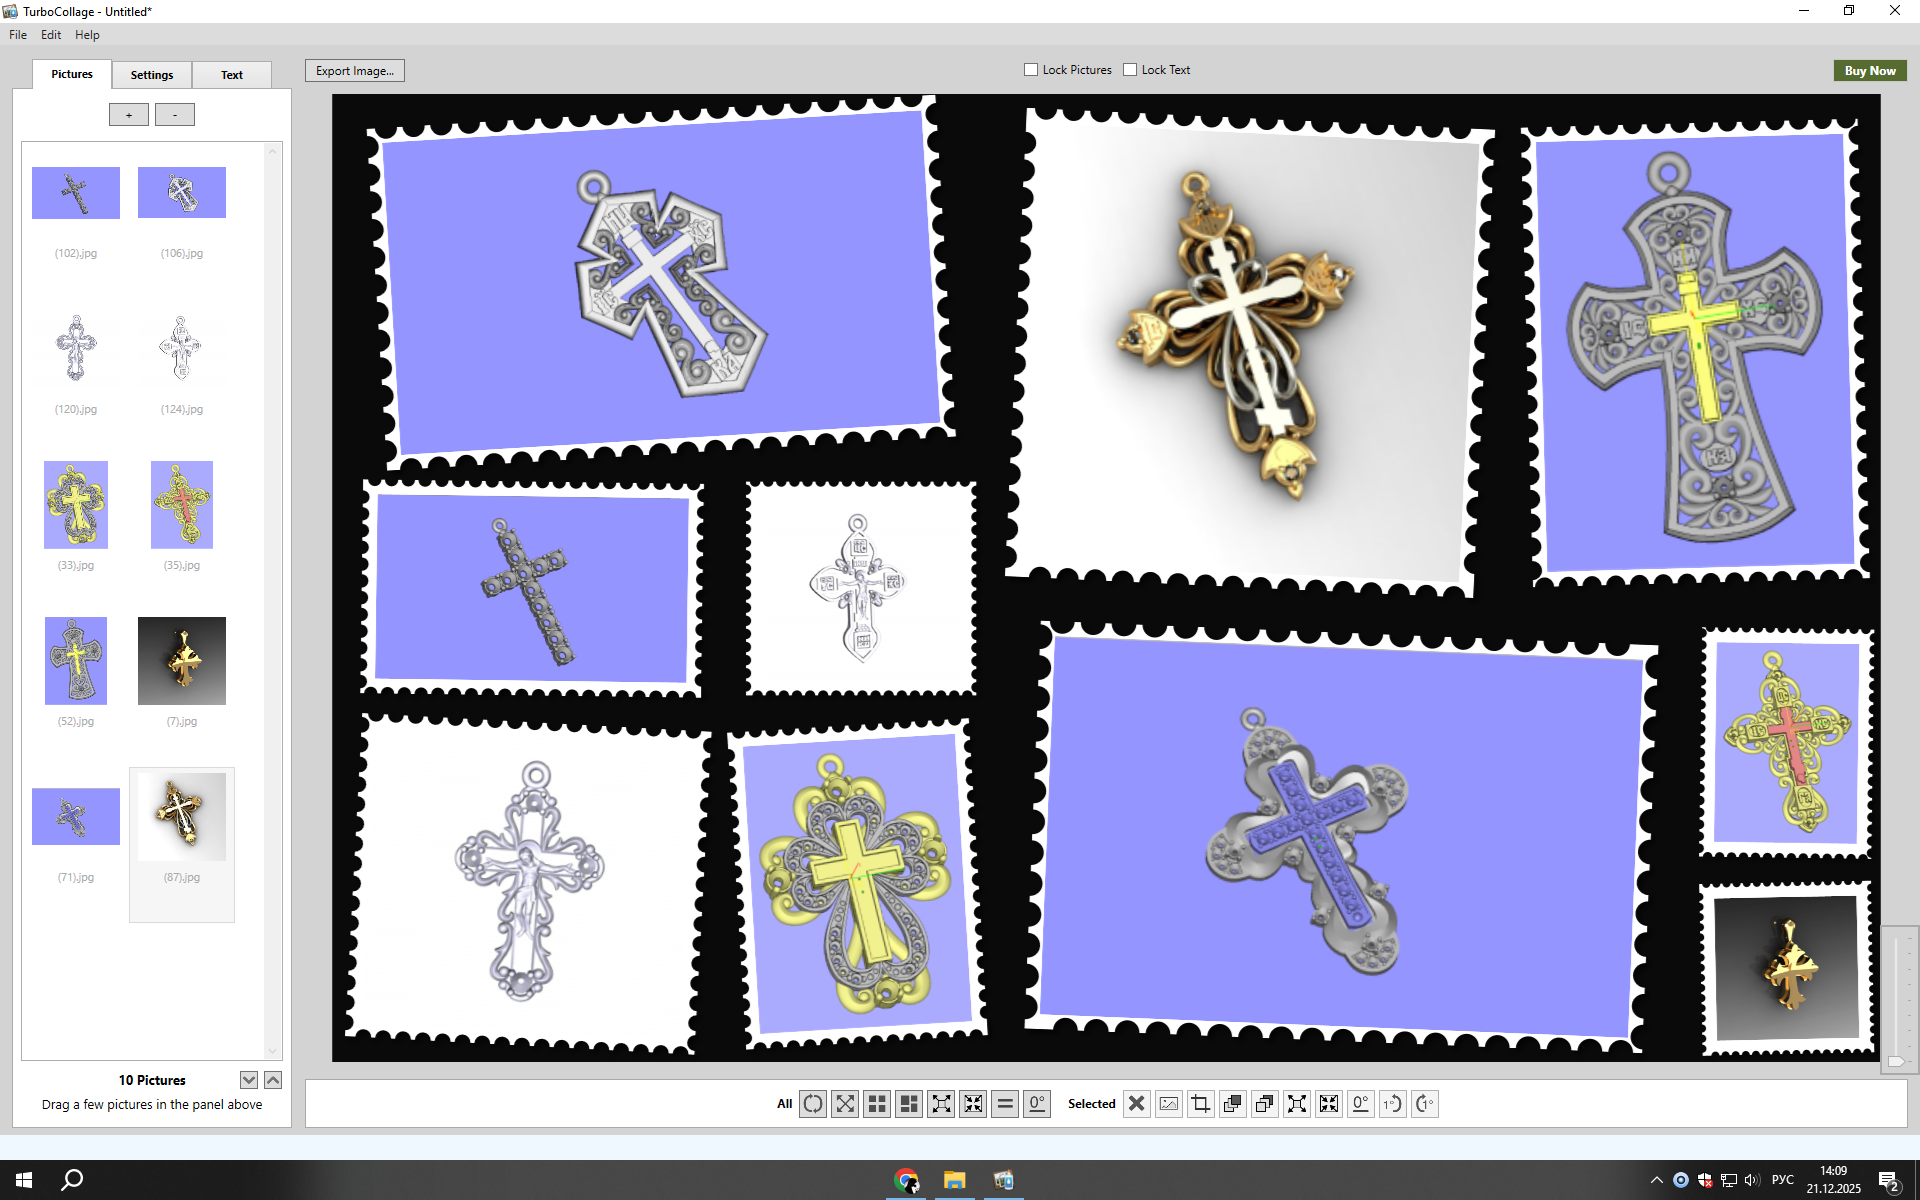This screenshot has height=1200, width=1920.
Task: Remove selected picture with X icon
Action: pyautogui.click(x=1137, y=1104)
